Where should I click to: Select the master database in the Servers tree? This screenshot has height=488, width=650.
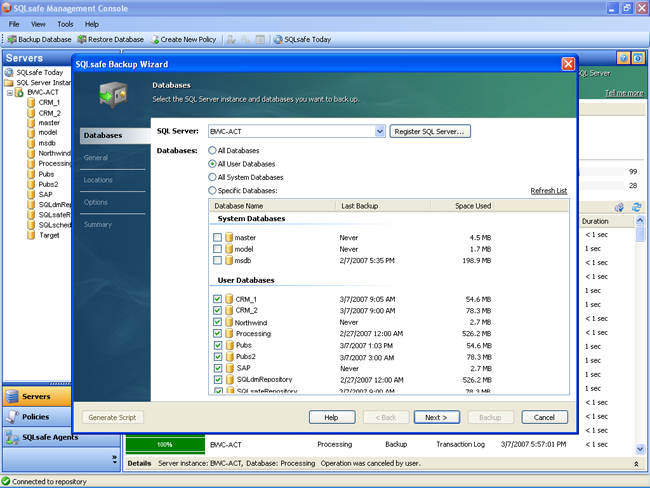click(49, 123)
